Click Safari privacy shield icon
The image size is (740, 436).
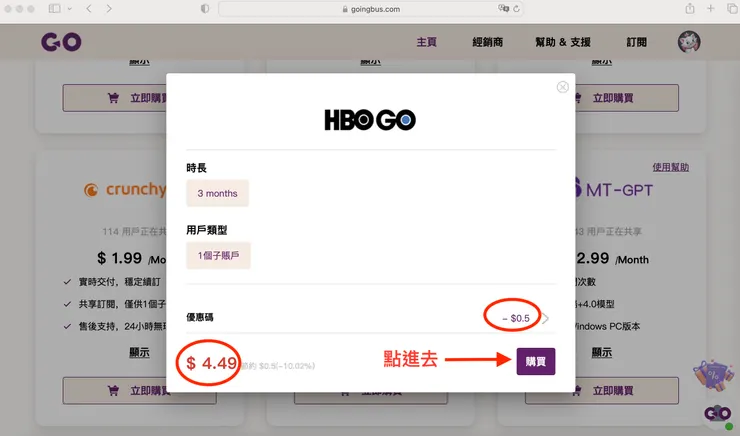click(205, 8)
